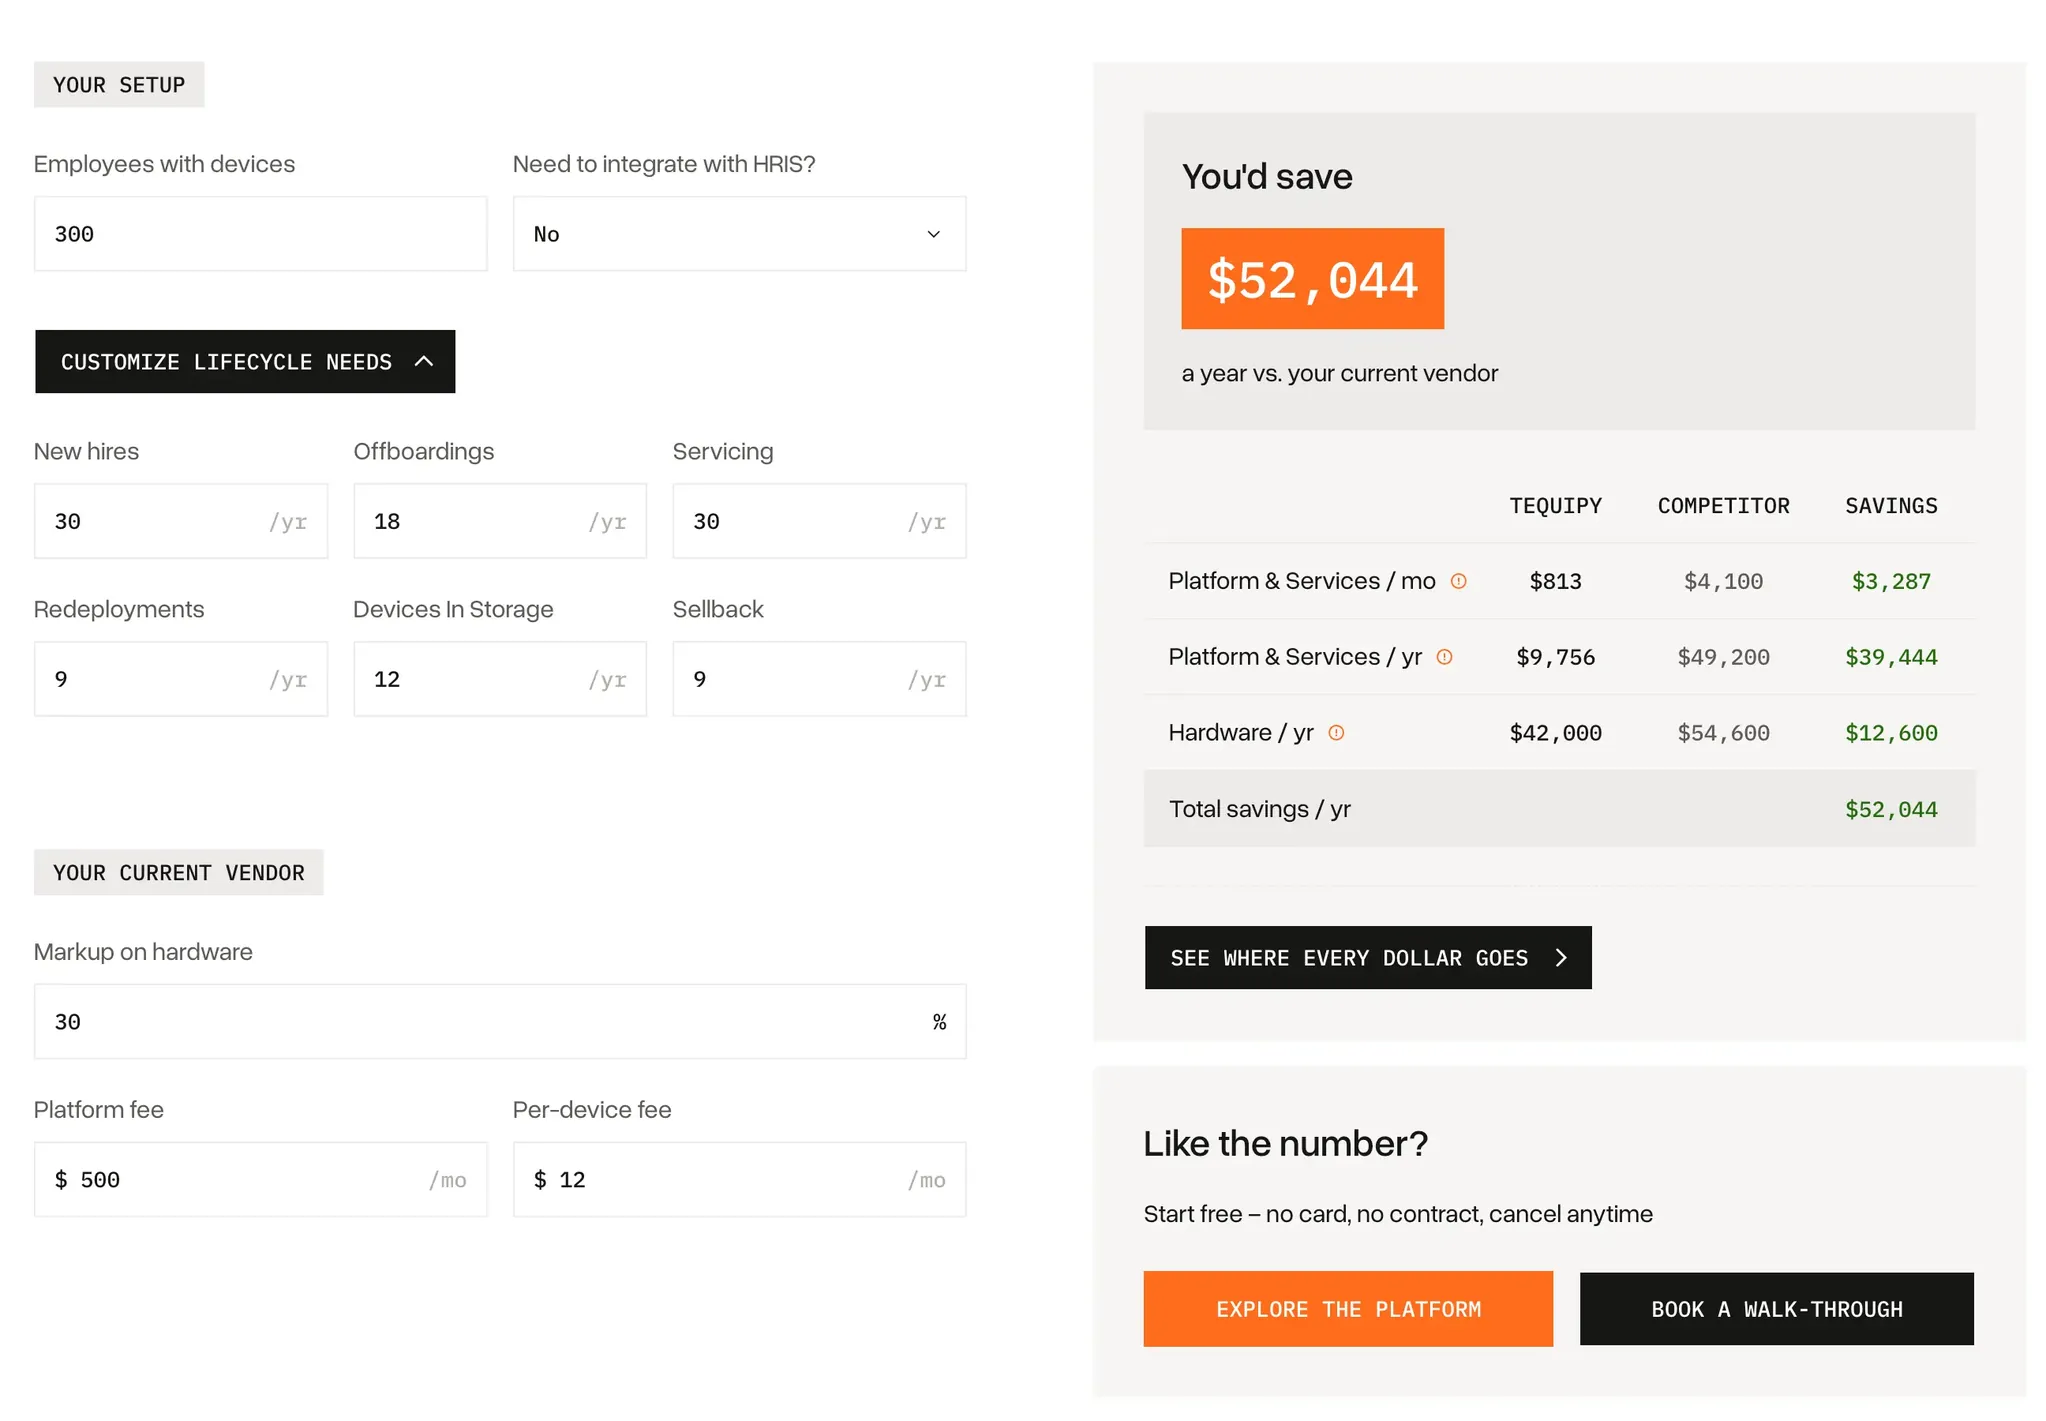The image size is (2046, 1421).
Task: Click the Like the number? heading
Action: point(1285,1143)
